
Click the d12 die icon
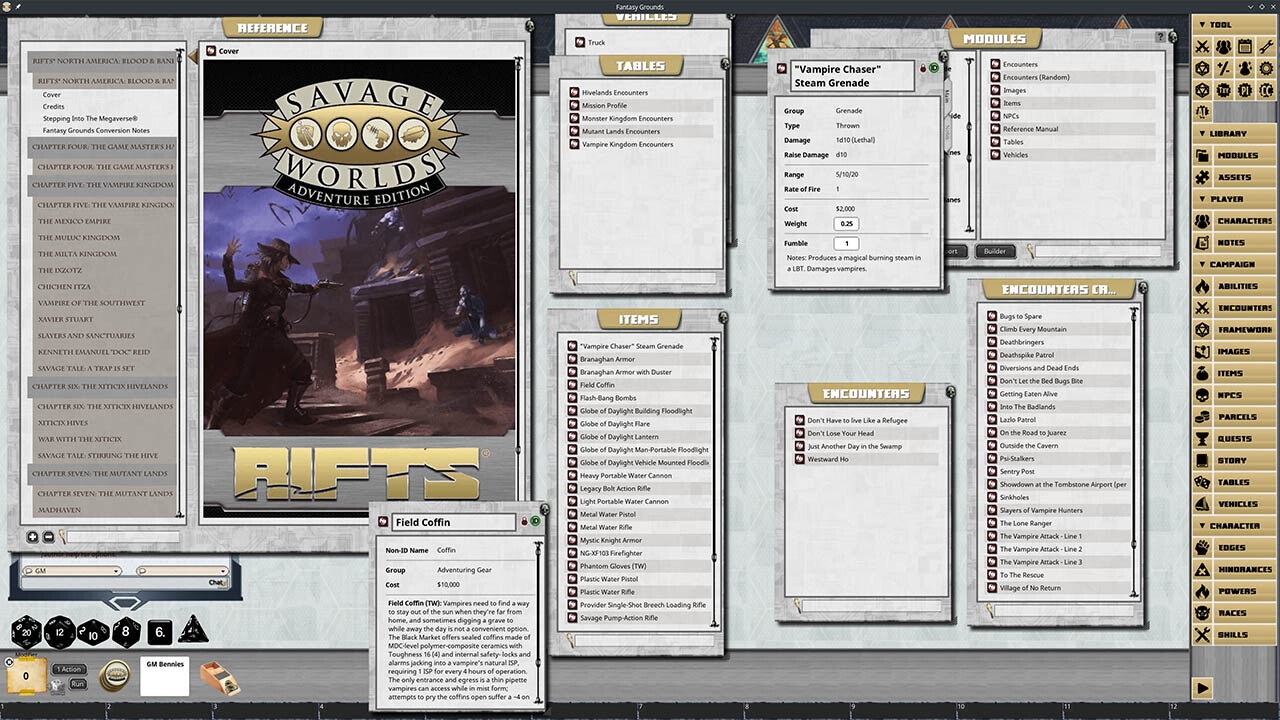coord(59,632)
